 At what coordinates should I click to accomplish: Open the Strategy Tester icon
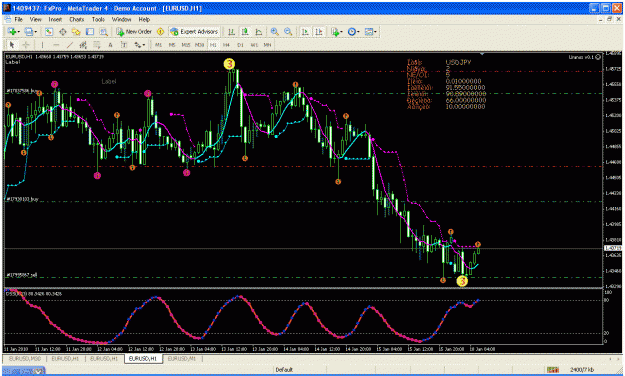[x=103, y=32]
